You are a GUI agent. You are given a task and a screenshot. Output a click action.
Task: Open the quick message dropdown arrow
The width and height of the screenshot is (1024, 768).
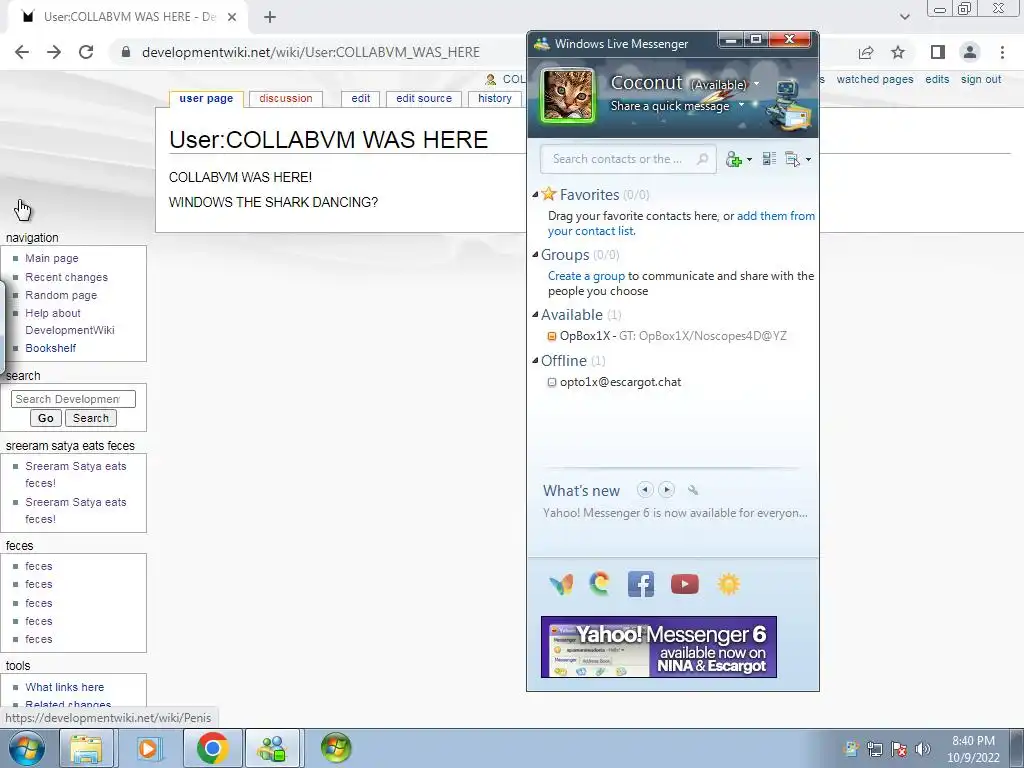(x=741, y=104)
